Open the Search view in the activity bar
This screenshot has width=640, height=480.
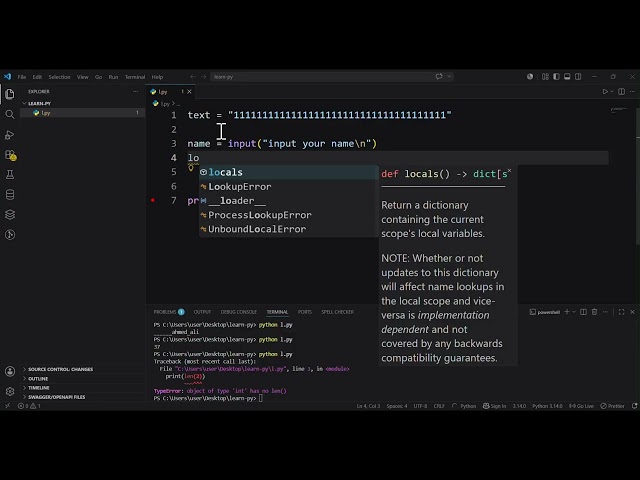pos(10,114)
